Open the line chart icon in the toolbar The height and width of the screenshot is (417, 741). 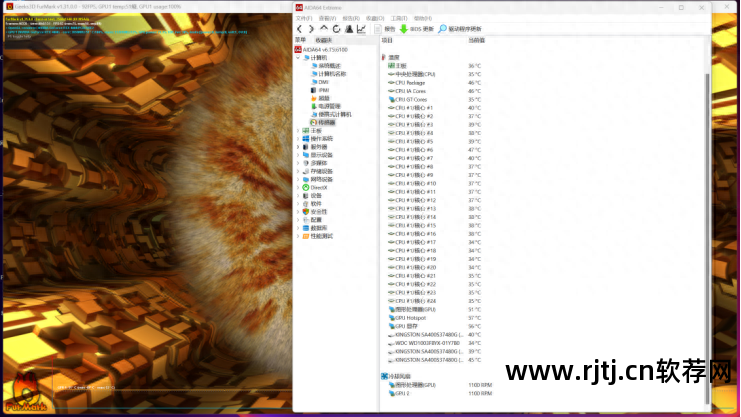click(x=362, y=29)
